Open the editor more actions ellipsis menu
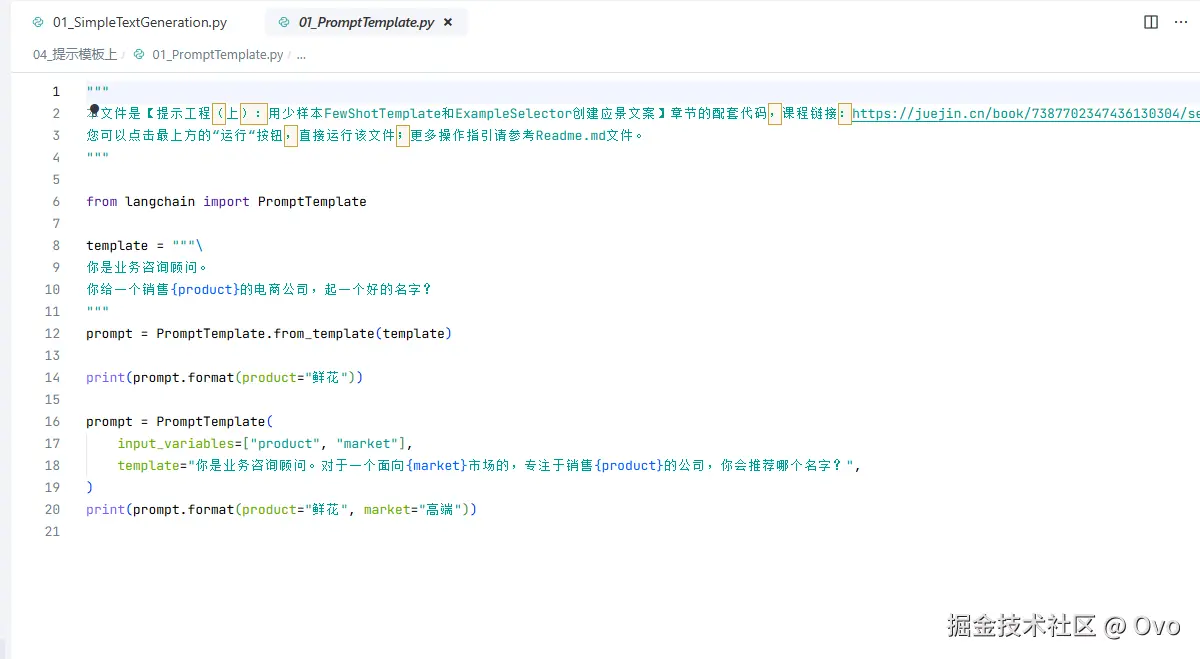The height and width of the screenshot is (659, 1200). tap(1182, 22)
